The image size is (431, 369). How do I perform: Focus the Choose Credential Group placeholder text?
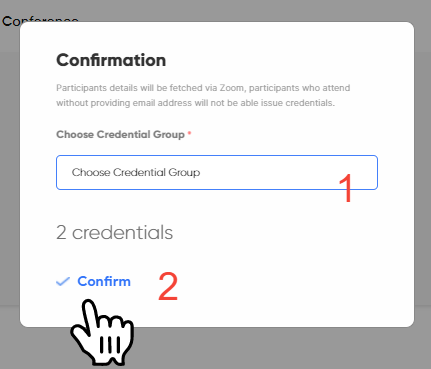(x=136, y=172)
